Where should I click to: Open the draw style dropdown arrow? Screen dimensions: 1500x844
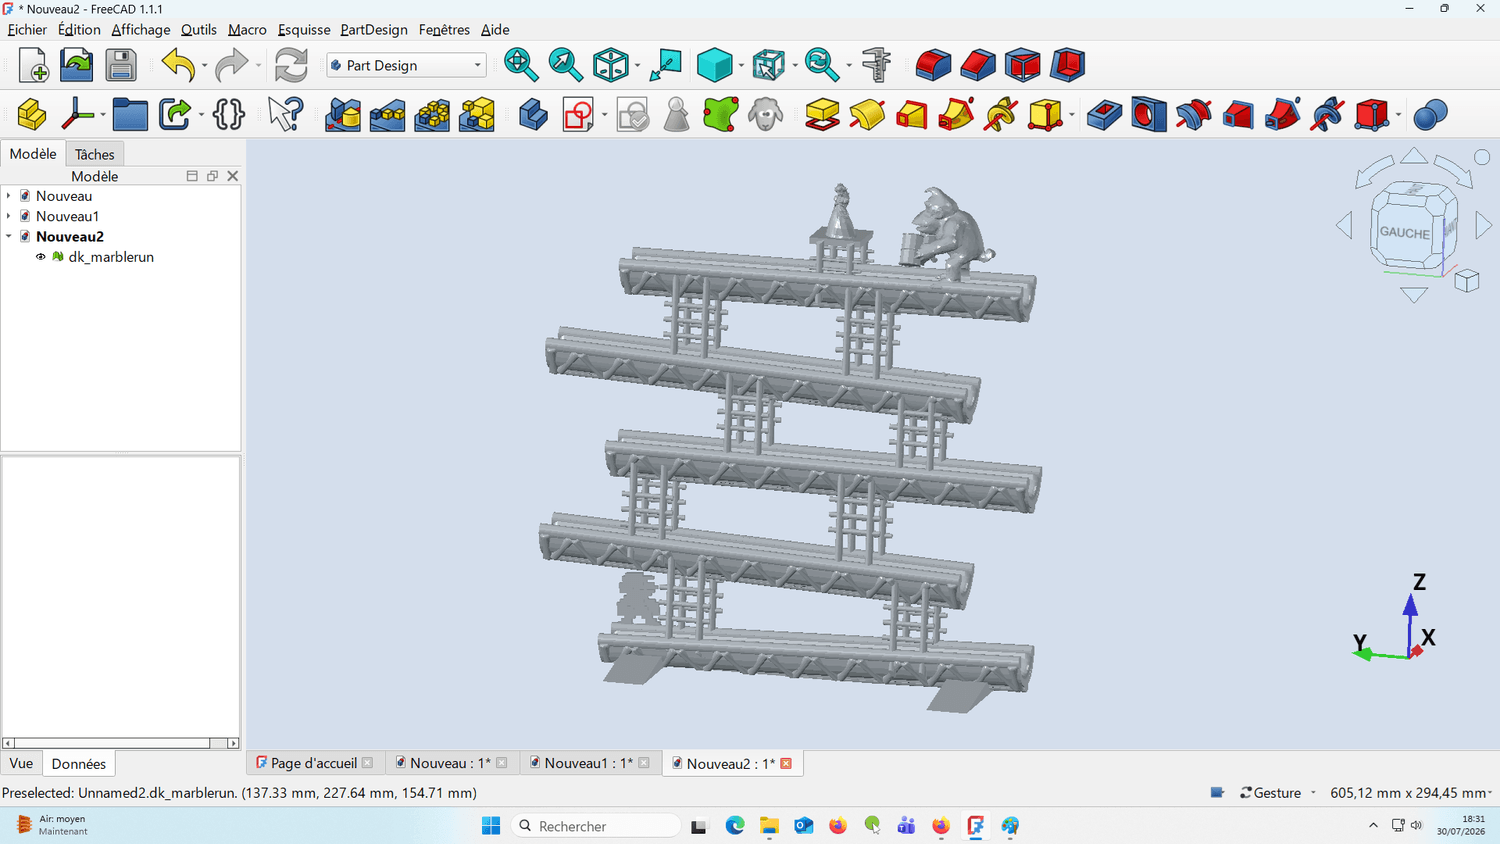tap(741, 66)
